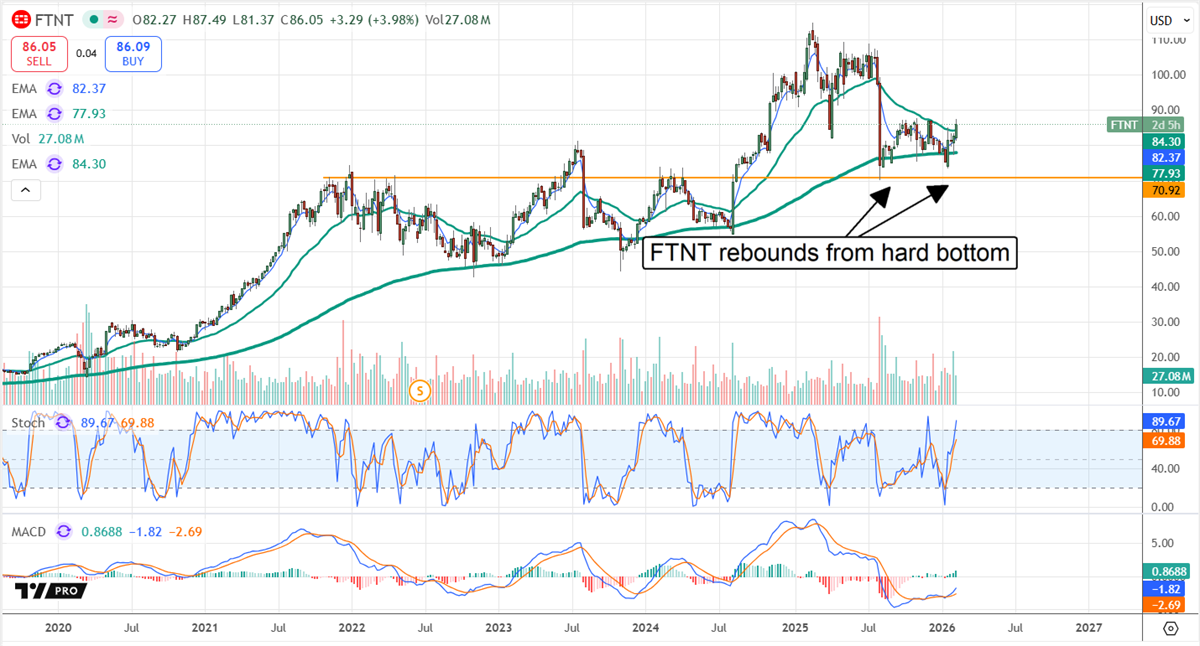Screen dimensions: 1200x646
Task: Click the Stoch indicator refresh icon
Action: pyautogui.click(x=61, y=423)
